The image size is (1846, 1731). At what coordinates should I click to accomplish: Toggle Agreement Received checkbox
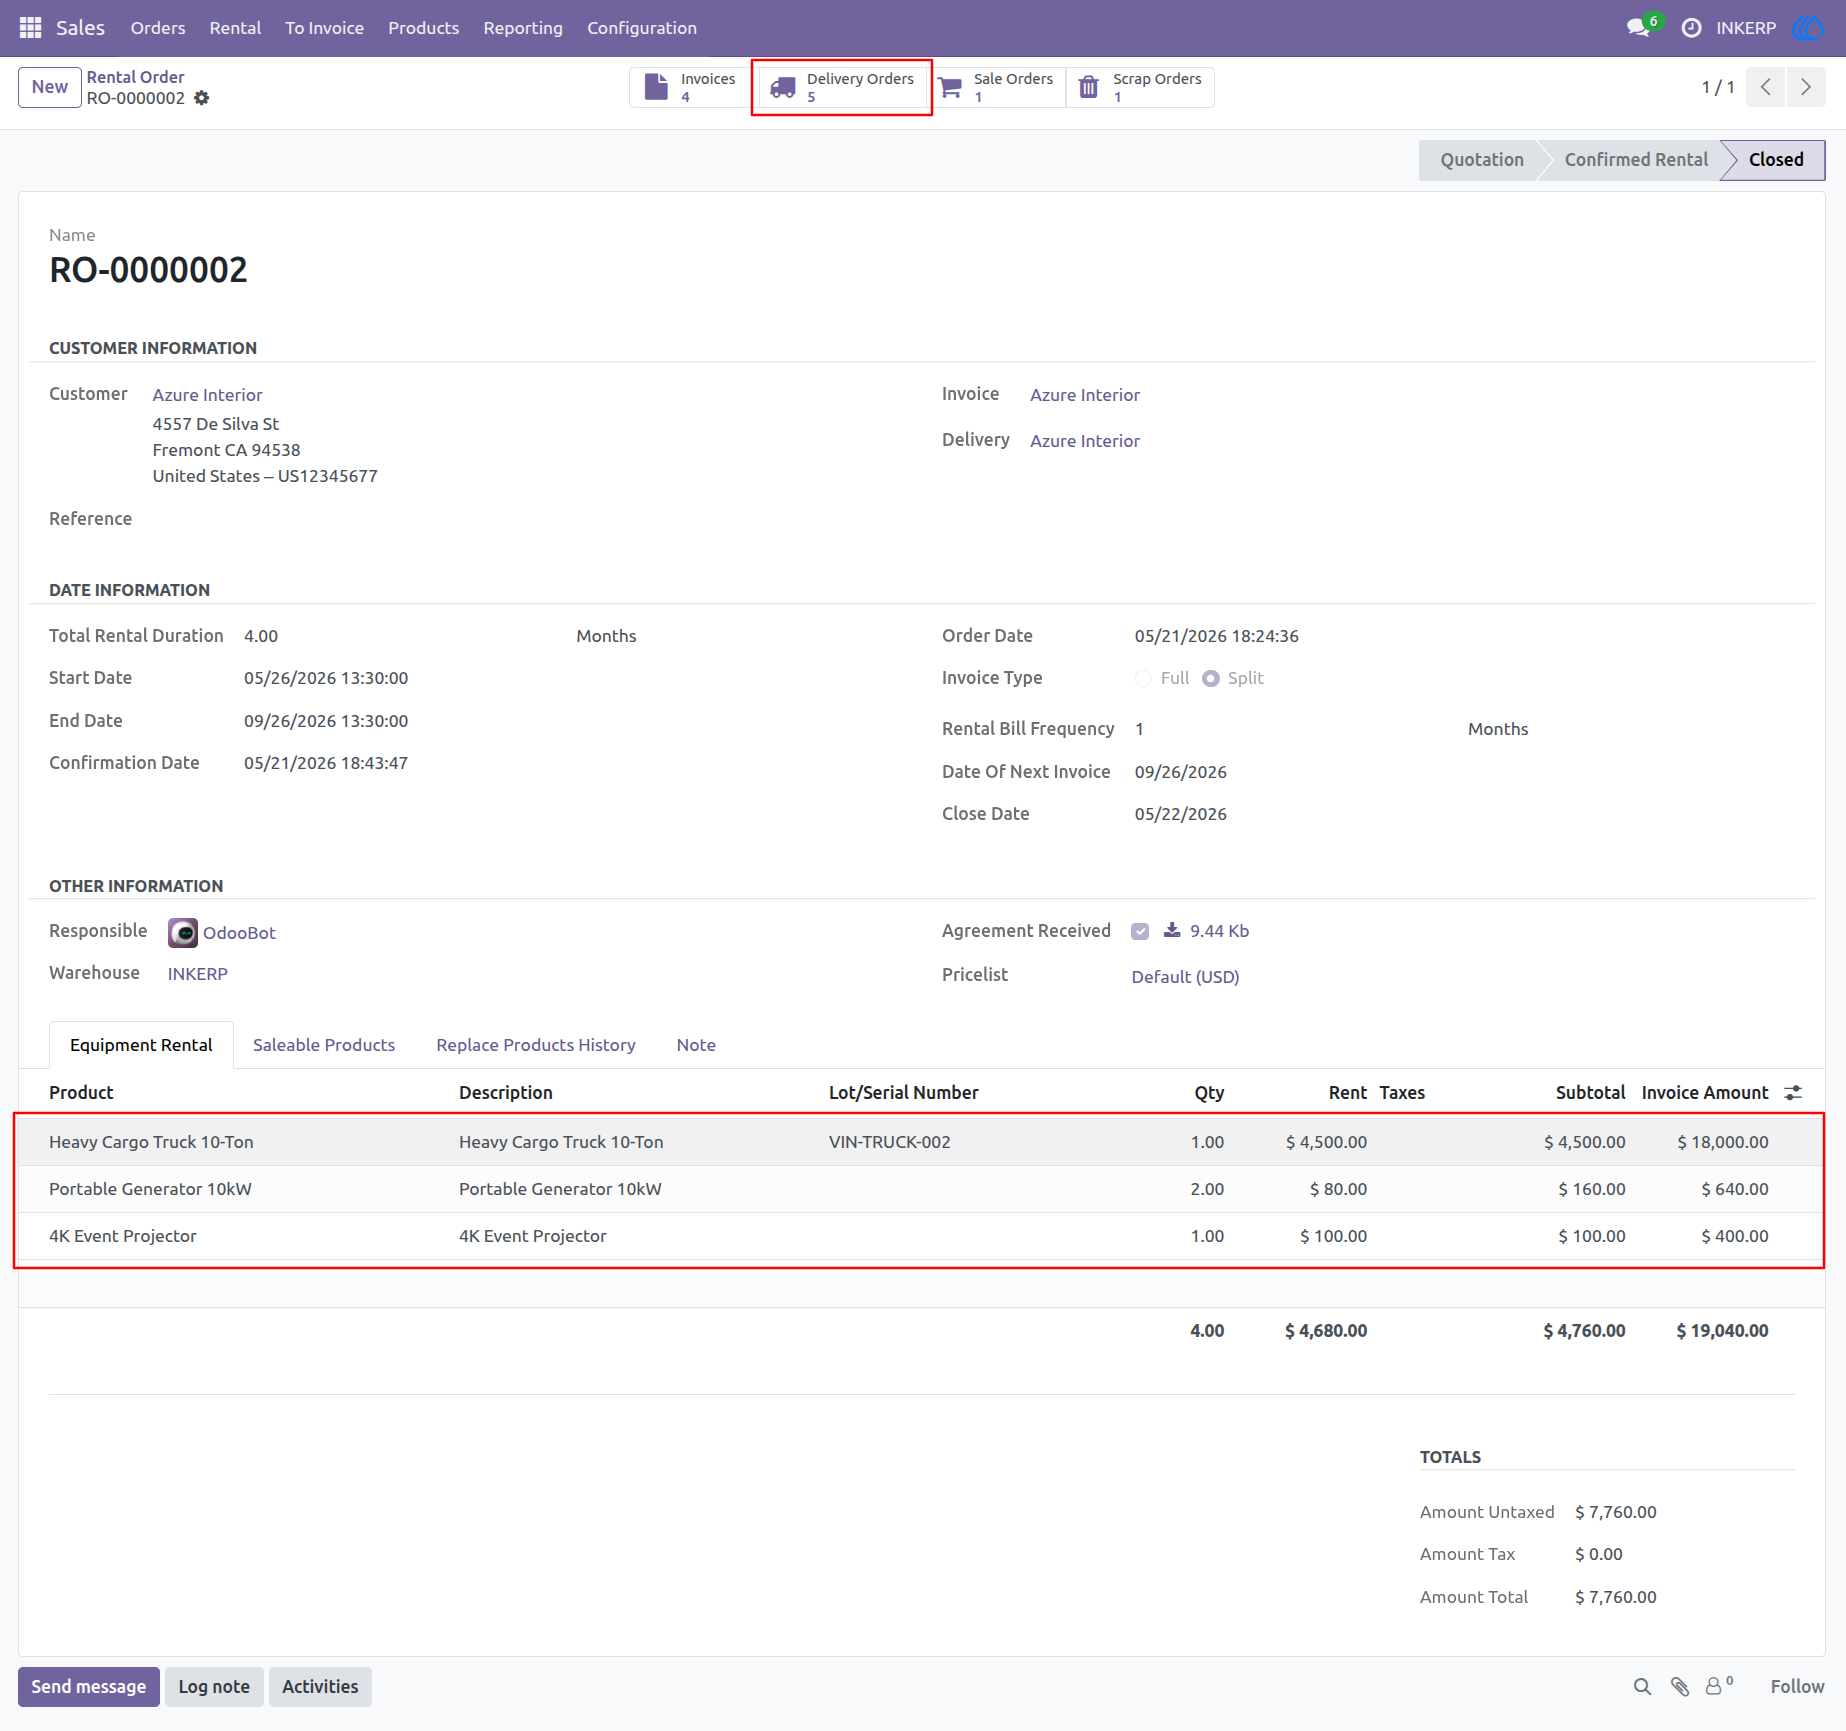(1140, 931)
